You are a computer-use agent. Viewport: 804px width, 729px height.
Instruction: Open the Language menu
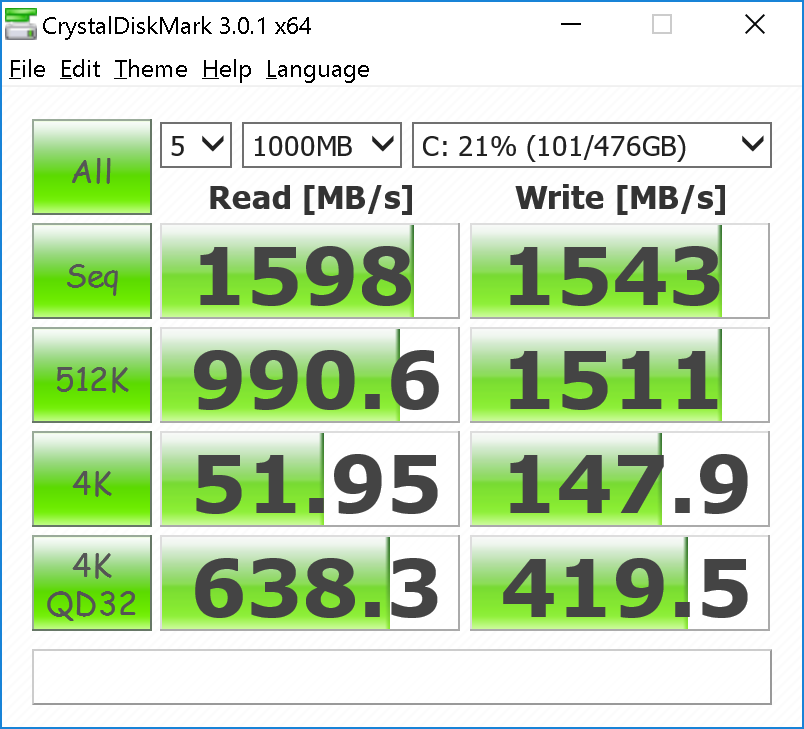click(317, 70)
